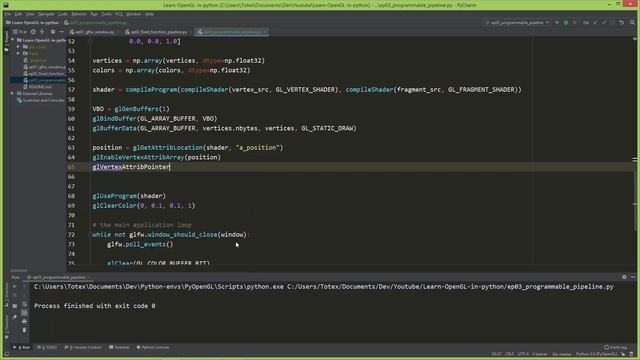Open Run tool window settings gear

tap(624, 277)
